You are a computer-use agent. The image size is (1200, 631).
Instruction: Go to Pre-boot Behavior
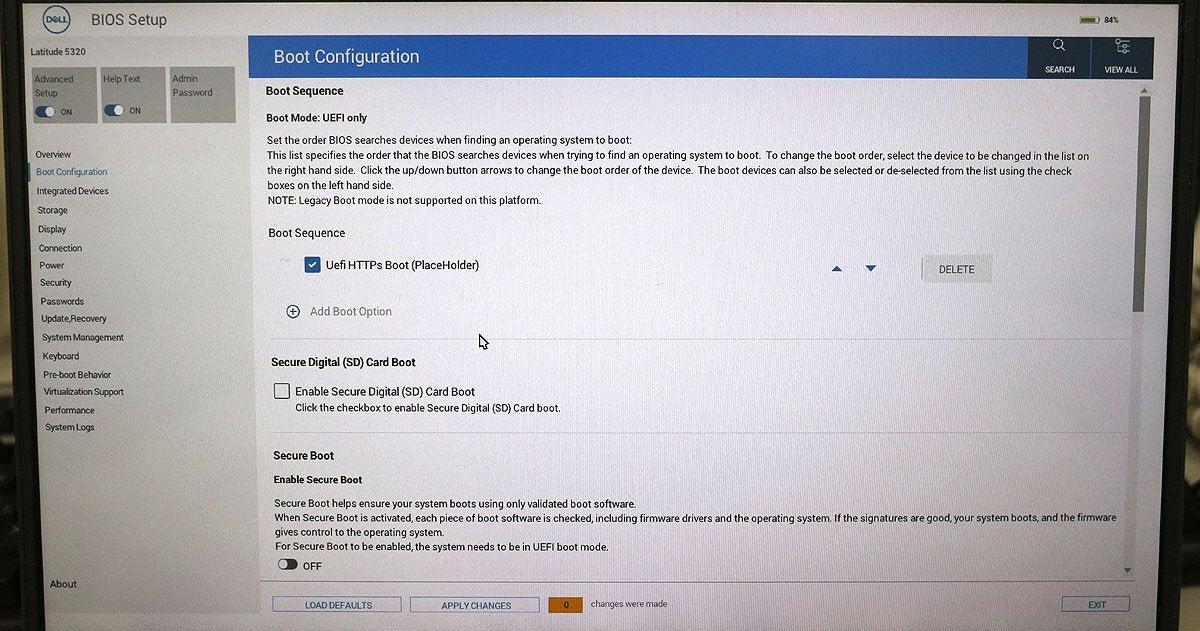point(77,374)
